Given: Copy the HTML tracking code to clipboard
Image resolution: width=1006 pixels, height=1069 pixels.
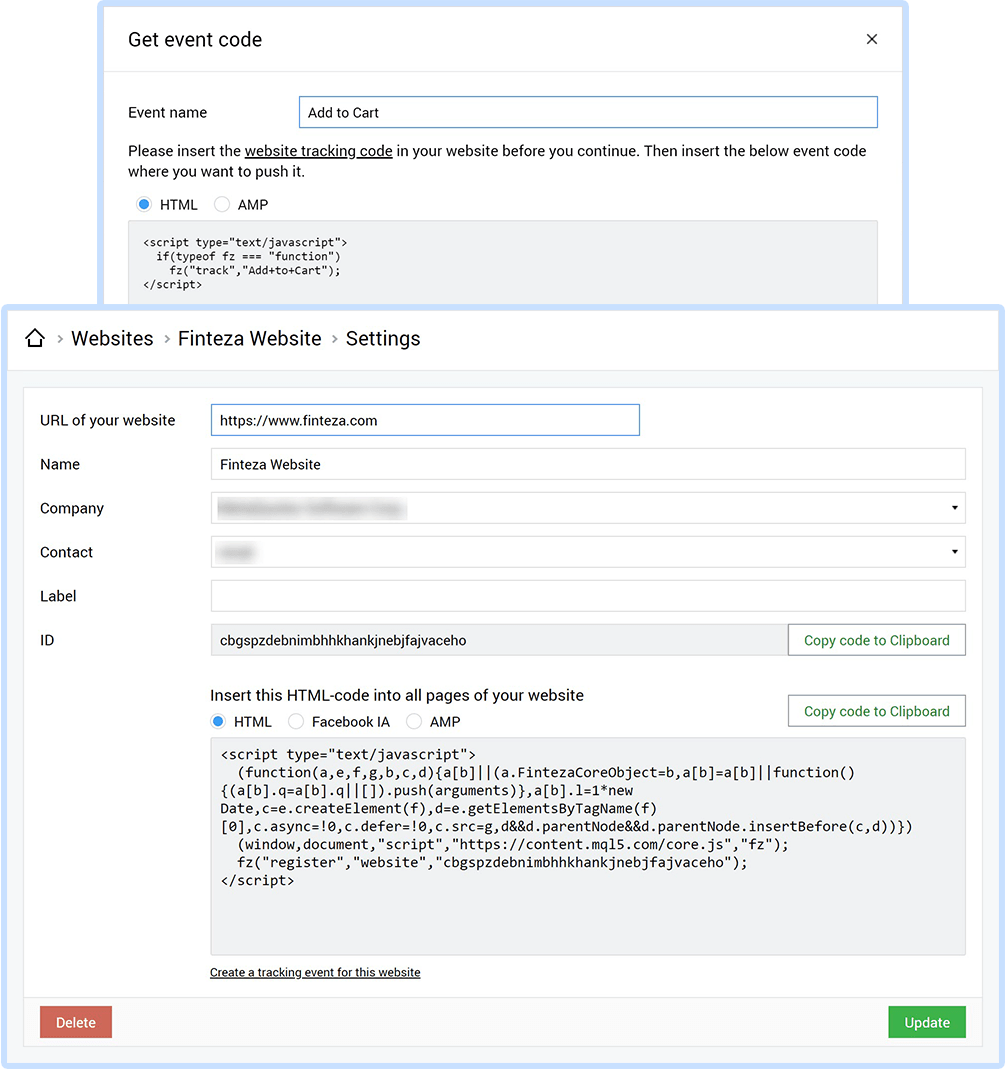Looking at the screenshot, I should point(877,711).
